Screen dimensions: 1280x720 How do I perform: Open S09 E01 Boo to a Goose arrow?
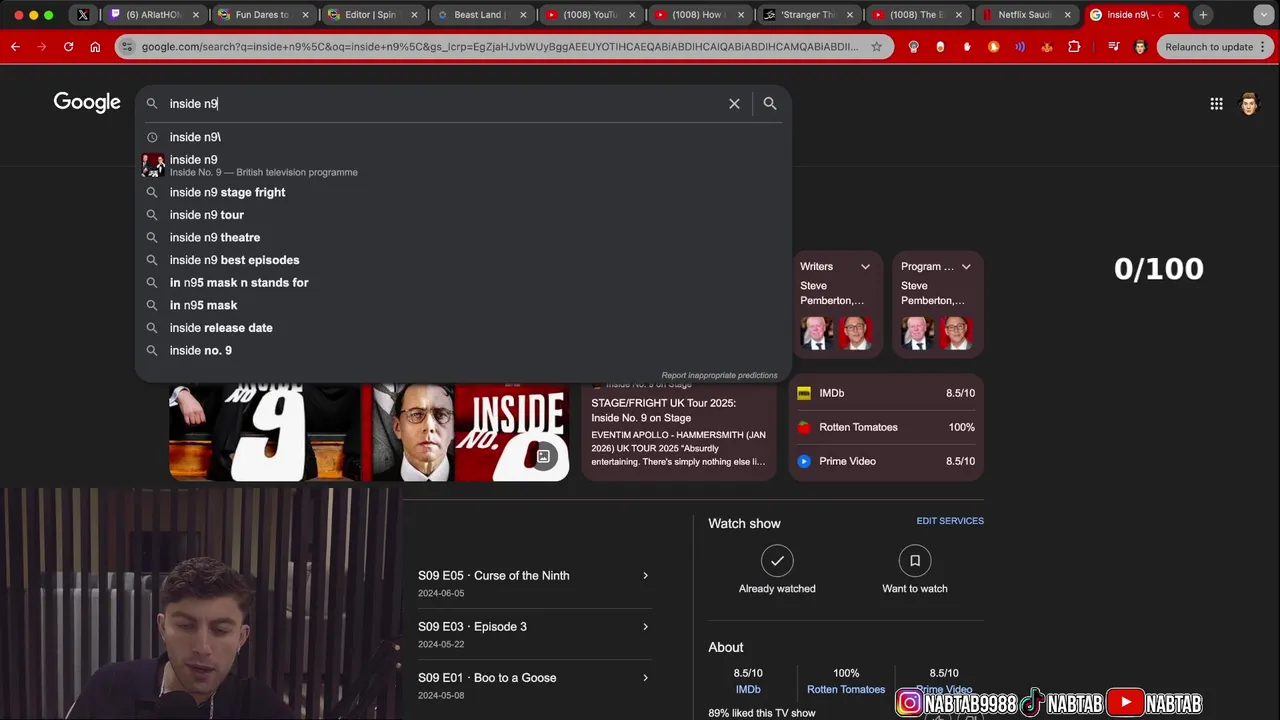(x=645, y=678)
